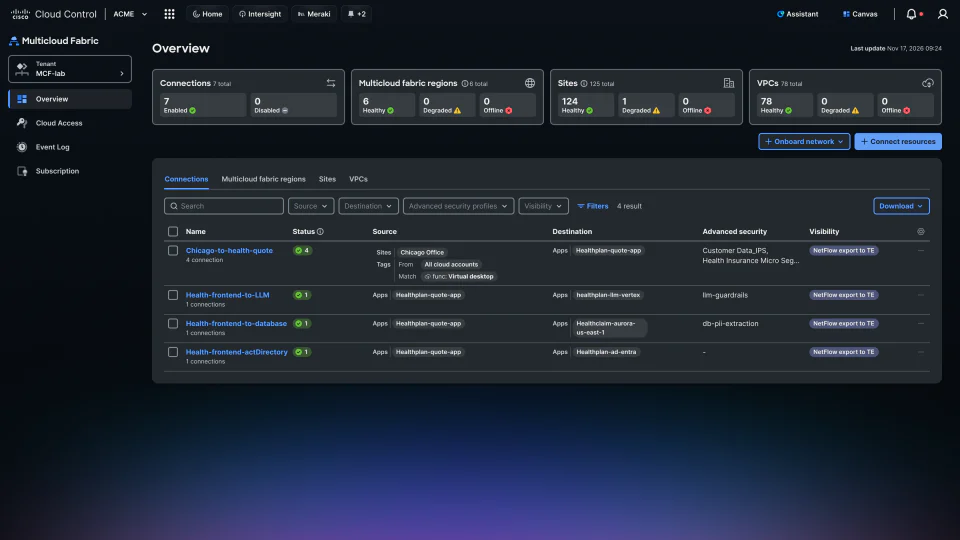
Task: Open Subscription in the sidebar
Action: 70,171
